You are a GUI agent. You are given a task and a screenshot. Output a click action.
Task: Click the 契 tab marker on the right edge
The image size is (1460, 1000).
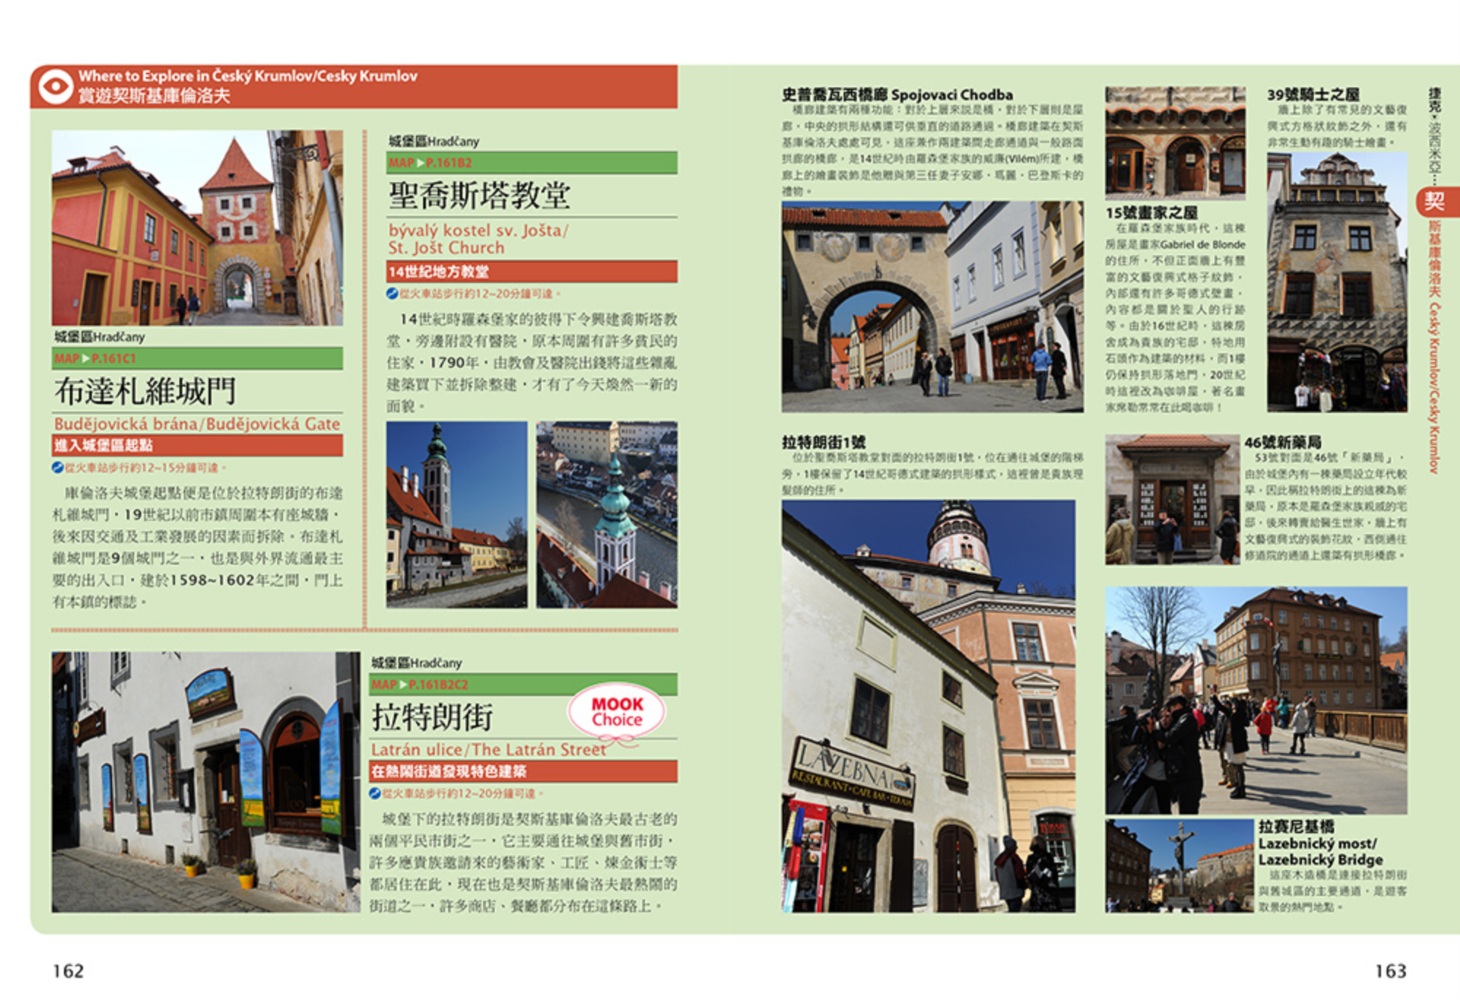(1434, 201)
